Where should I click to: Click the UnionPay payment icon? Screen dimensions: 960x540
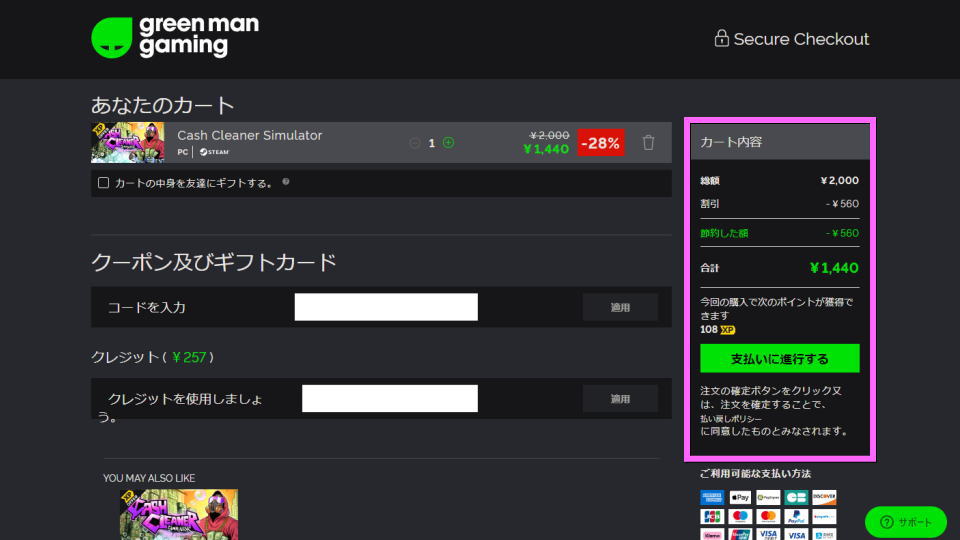[x=740, y=534]
